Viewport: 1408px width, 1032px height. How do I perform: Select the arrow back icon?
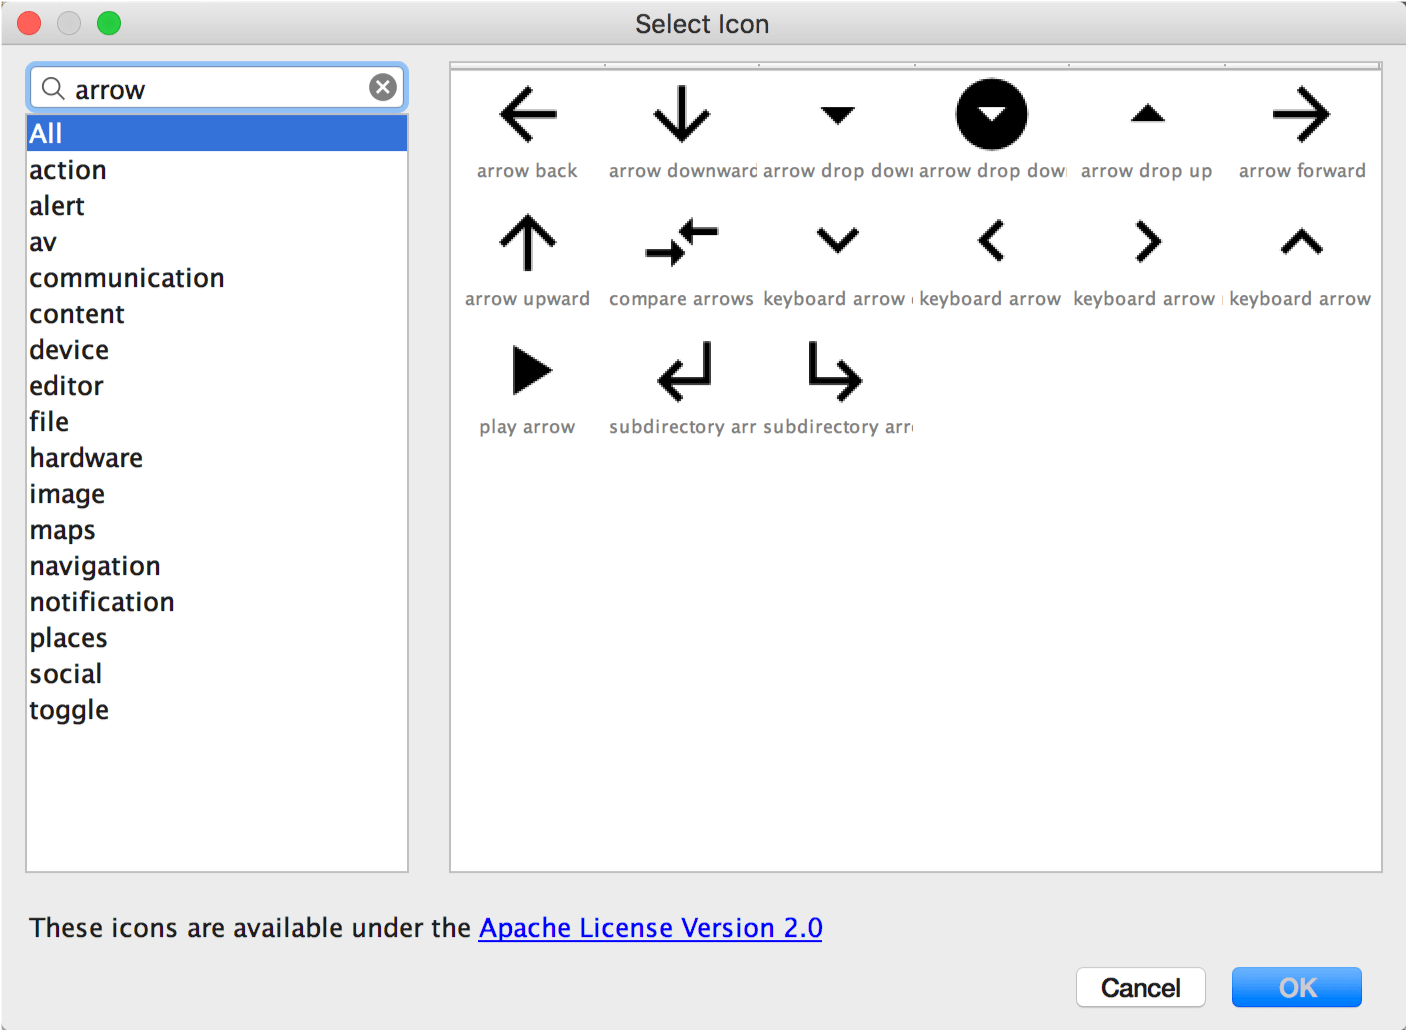pos(528,114)
